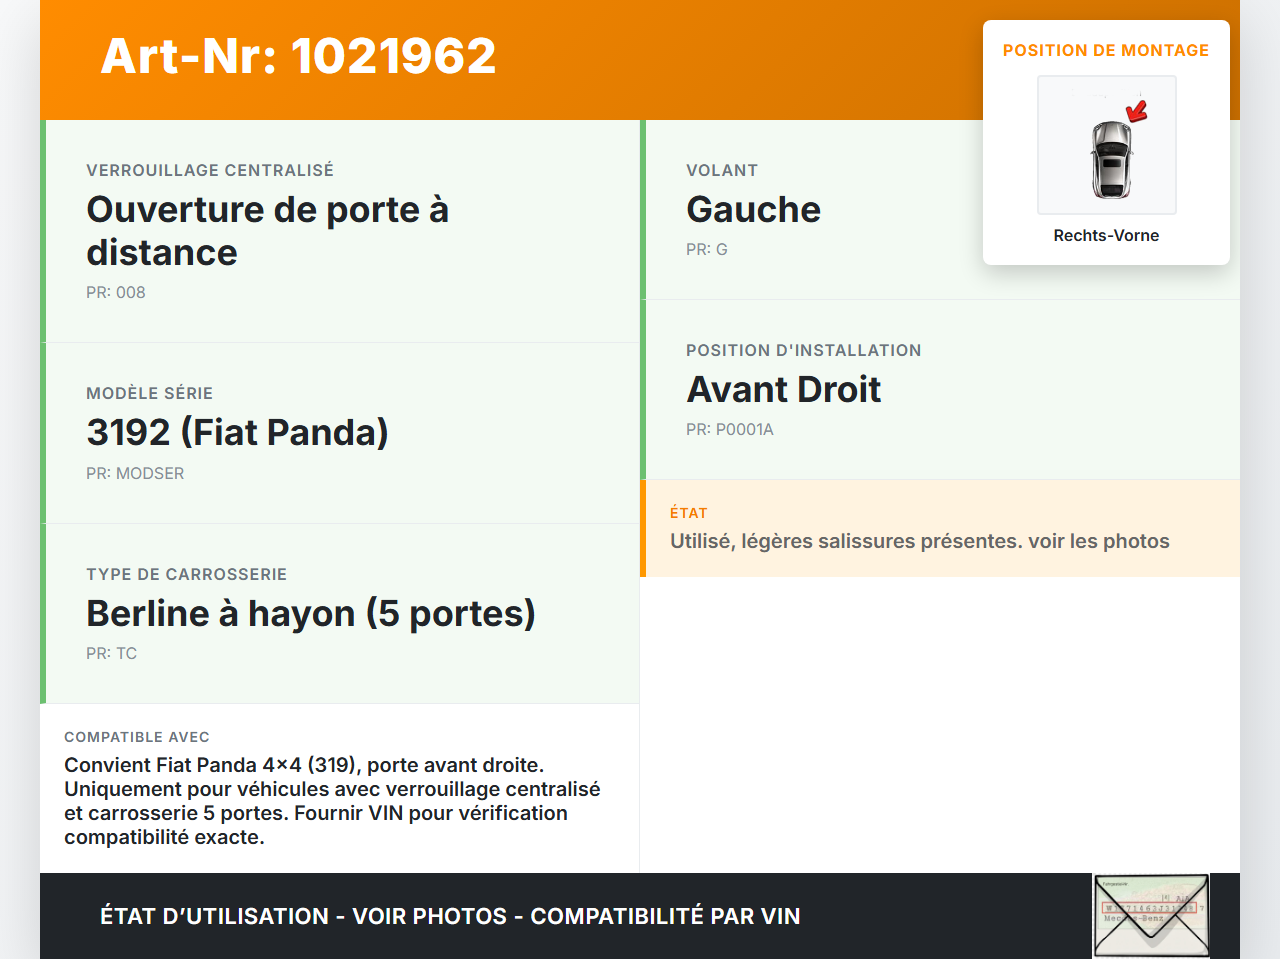Select the Position de Montage card header
This screenshot has width=1280, height=959.
(x=1106, y=49)
